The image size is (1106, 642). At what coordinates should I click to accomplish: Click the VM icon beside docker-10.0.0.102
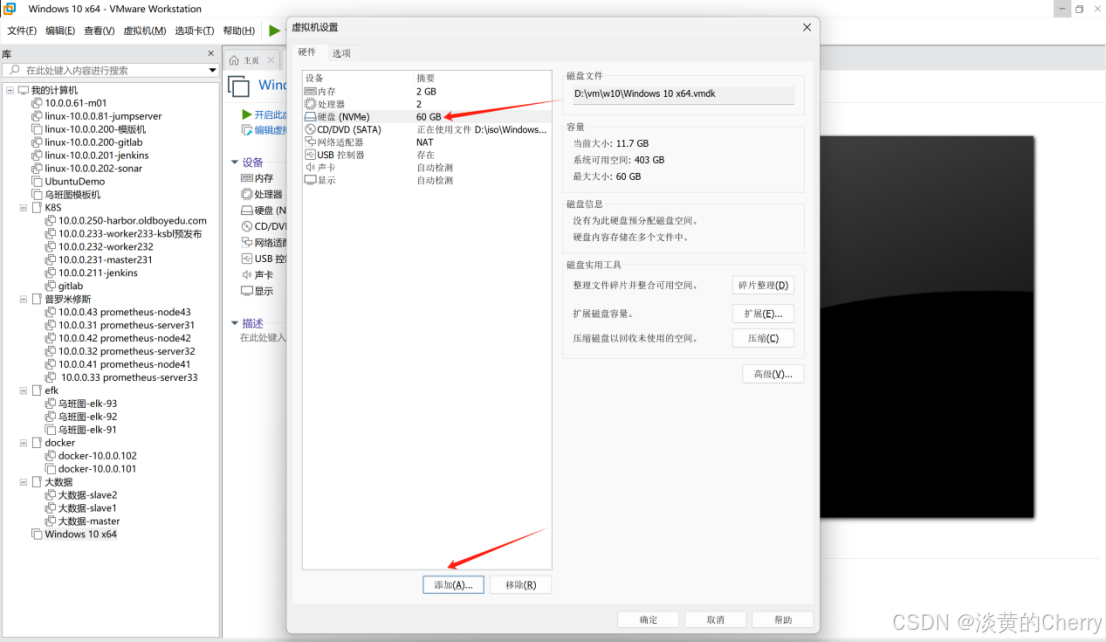50,456
